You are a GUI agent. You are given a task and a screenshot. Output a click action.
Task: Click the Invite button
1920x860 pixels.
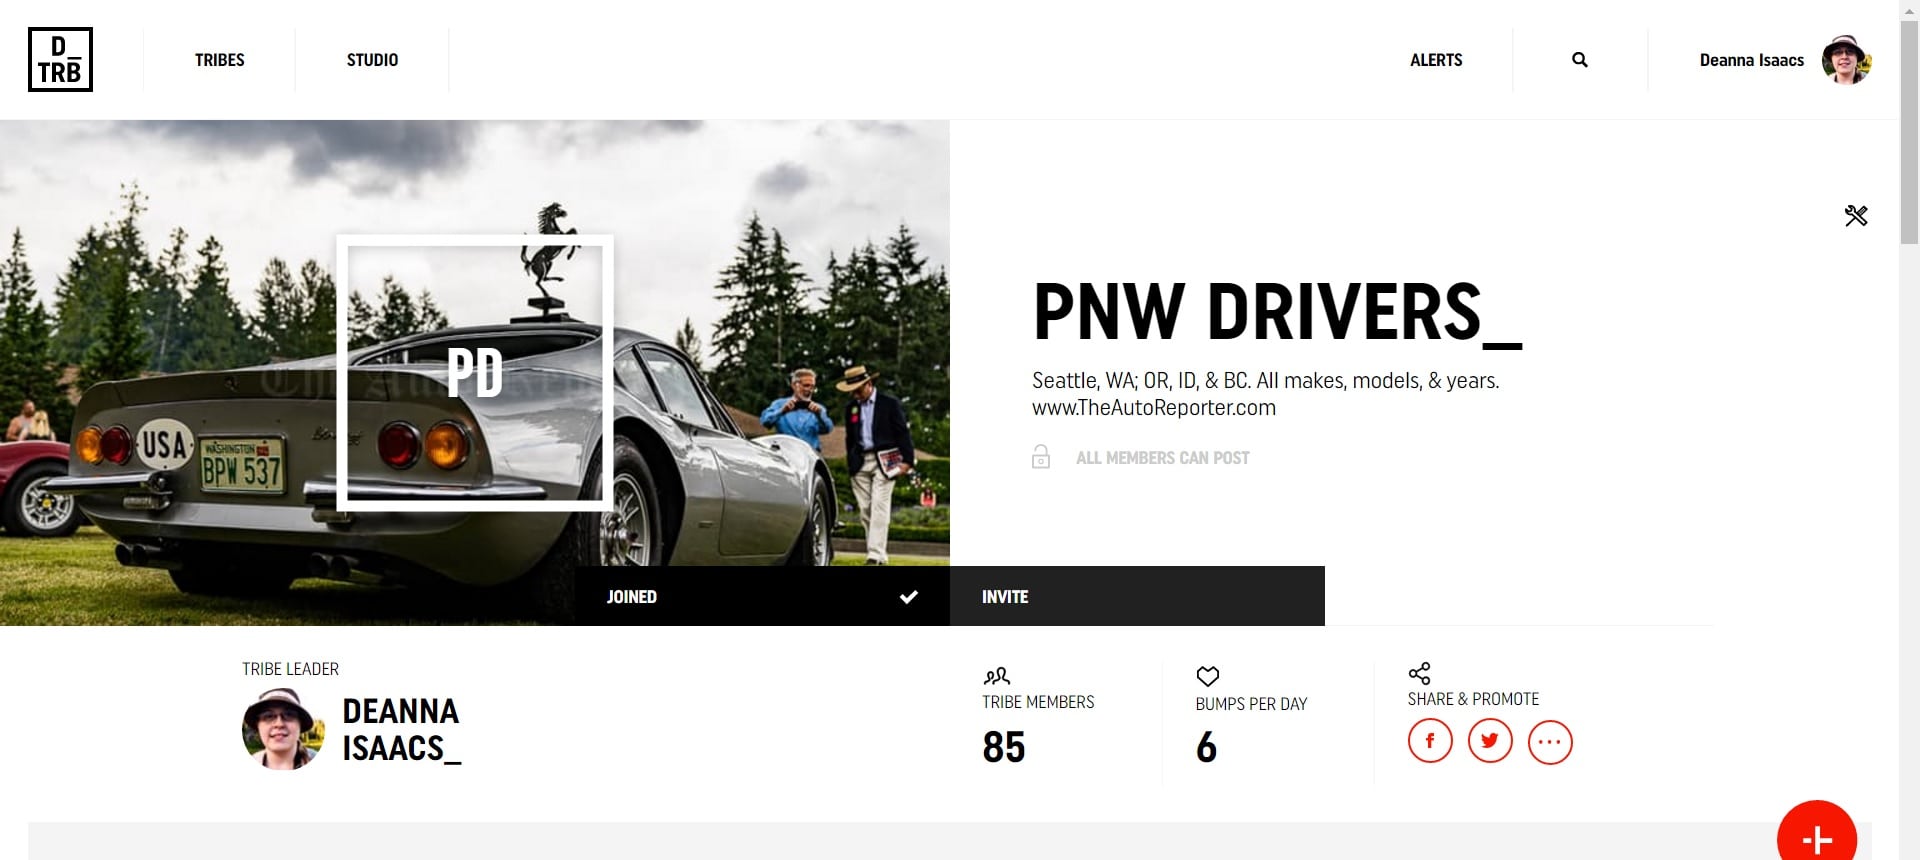pos(1137,596)
